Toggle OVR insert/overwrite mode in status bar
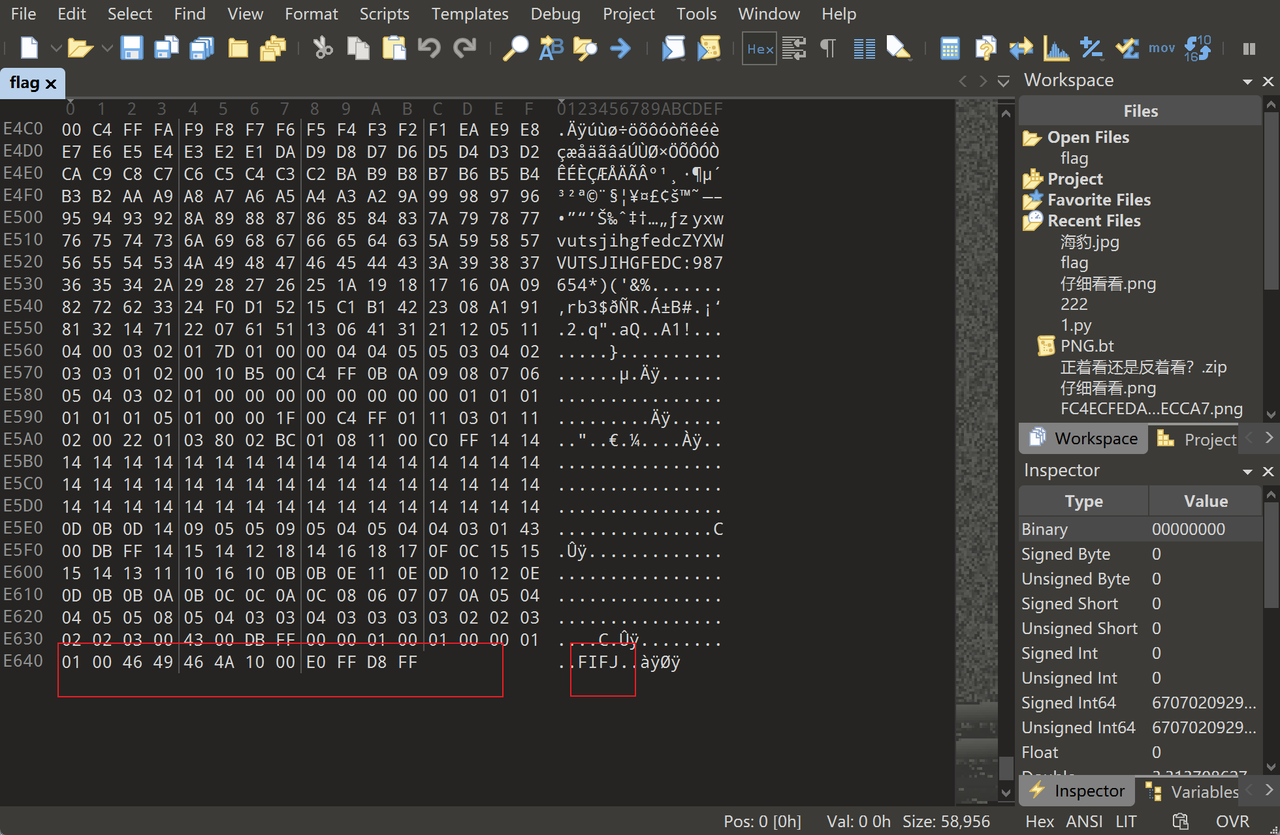Viewport: 1280px width, 835px height. pyautogui.click(x=1233, y=821)
